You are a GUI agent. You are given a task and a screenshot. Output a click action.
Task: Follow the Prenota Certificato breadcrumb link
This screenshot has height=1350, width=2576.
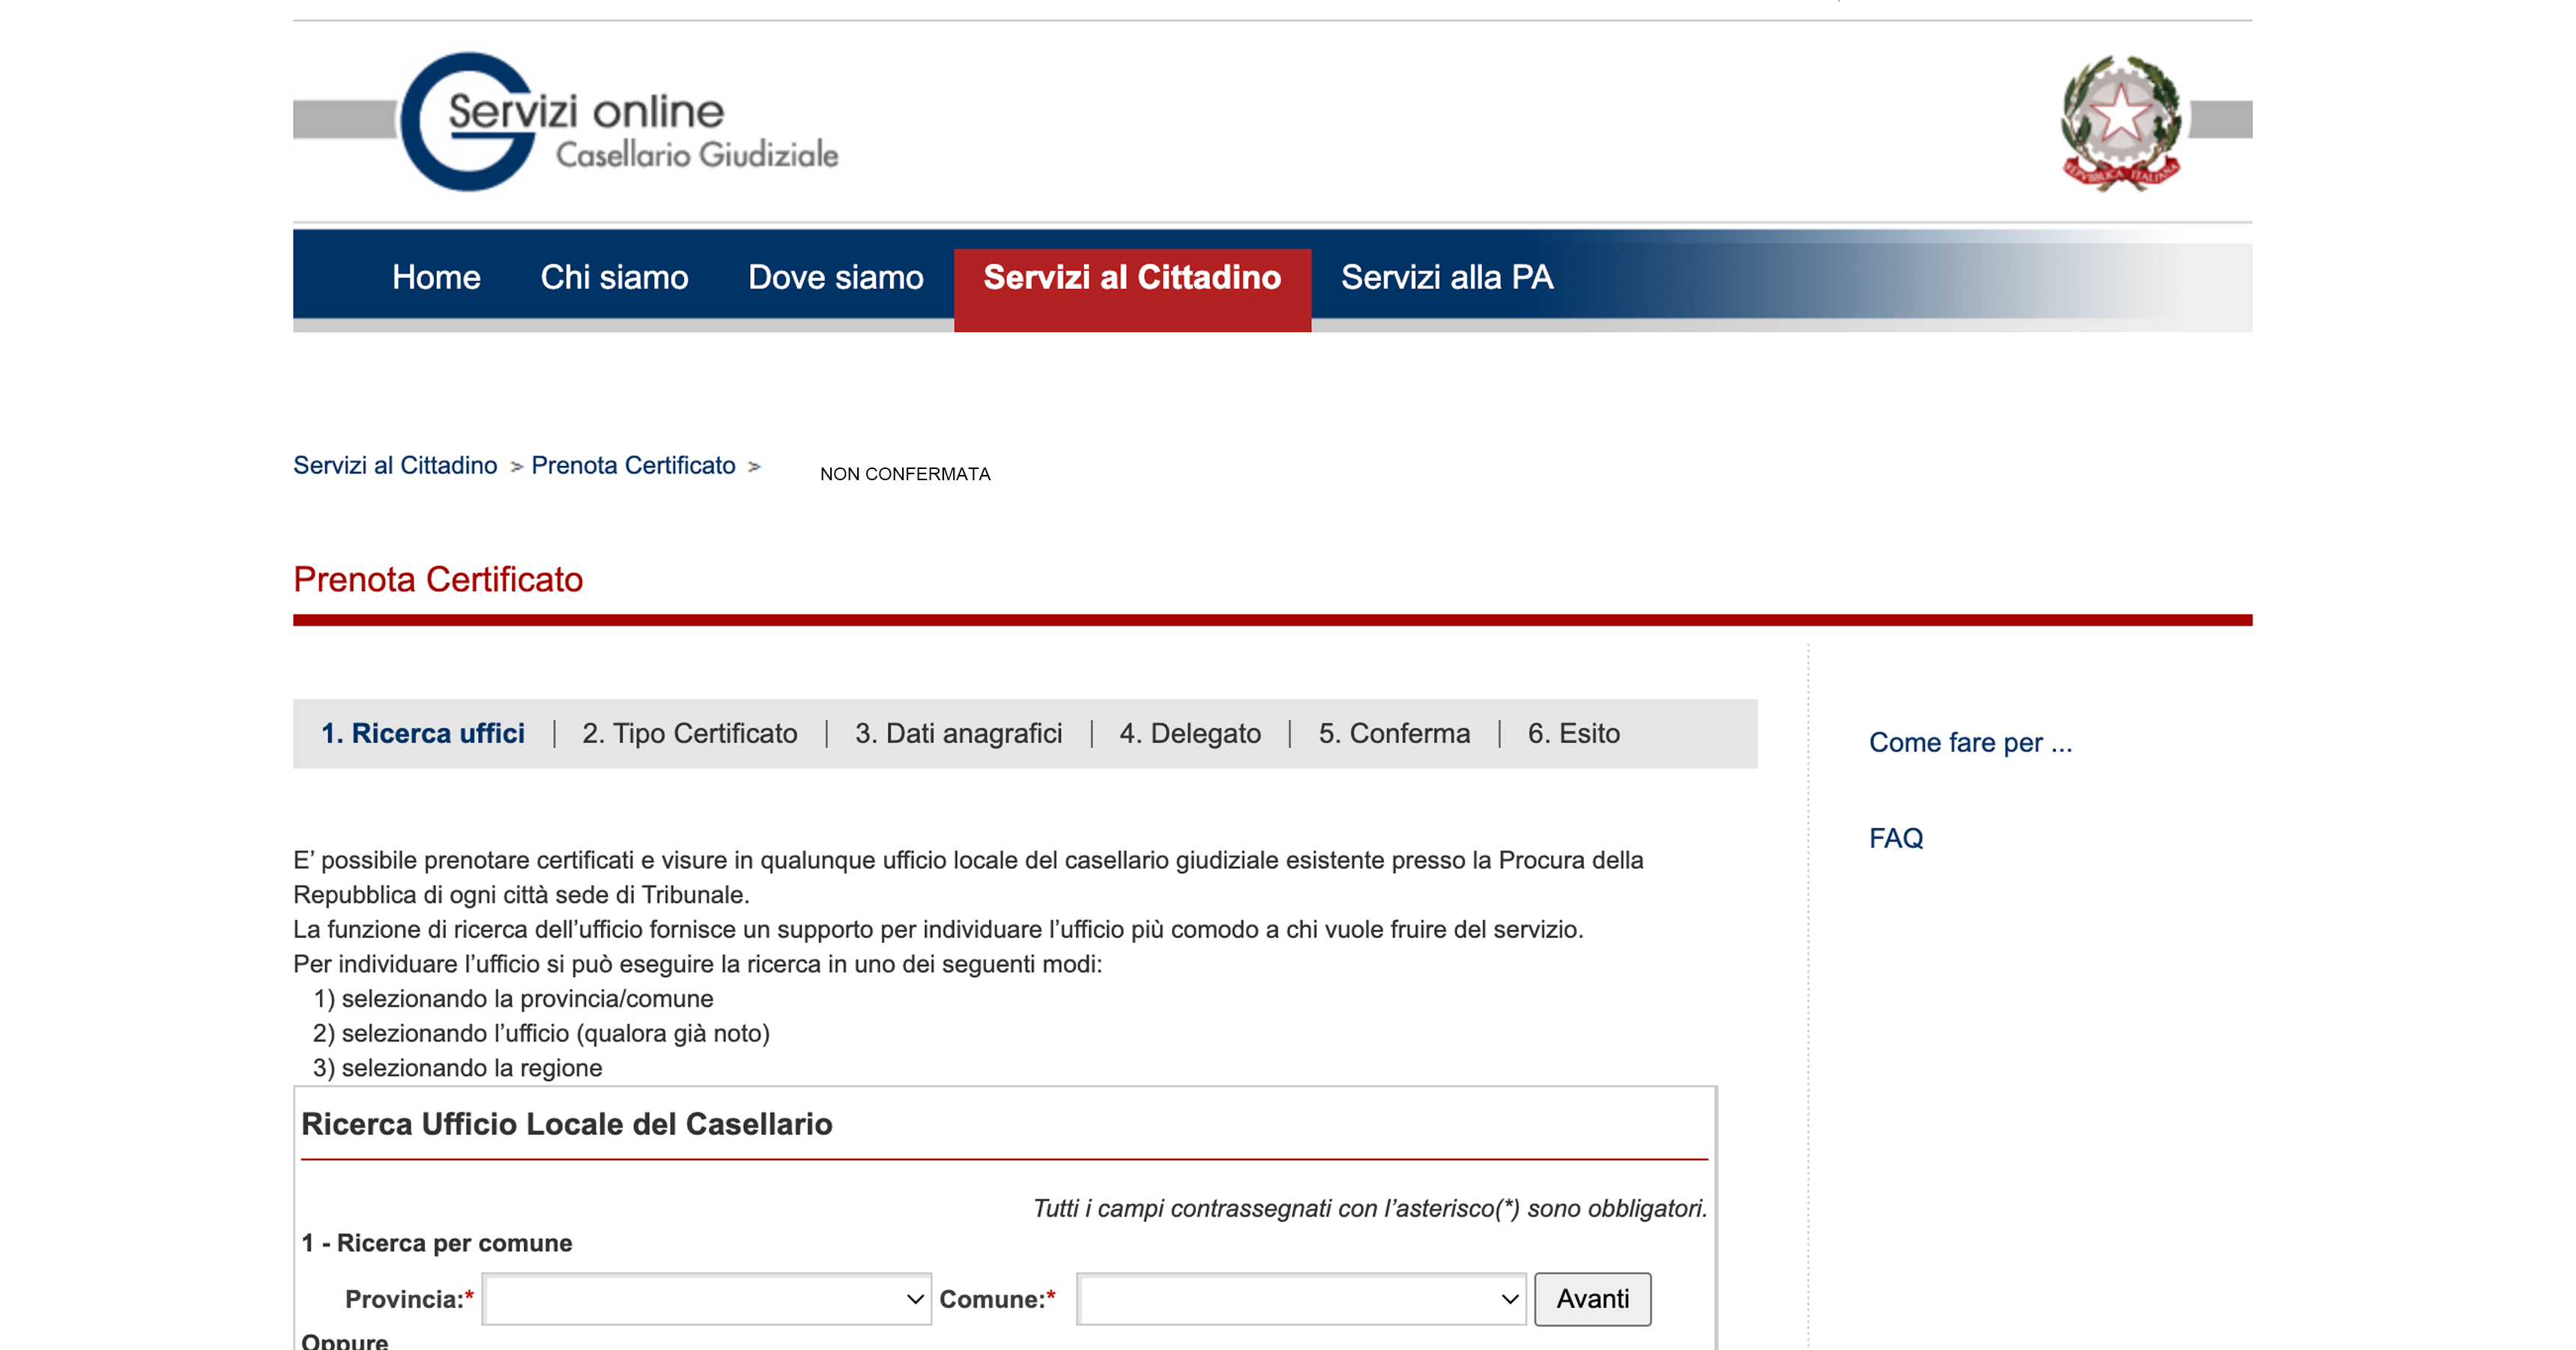(633, 466)
